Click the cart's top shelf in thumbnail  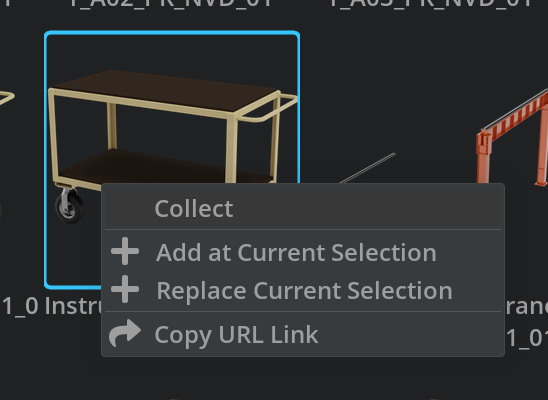[x=166, y=88]
